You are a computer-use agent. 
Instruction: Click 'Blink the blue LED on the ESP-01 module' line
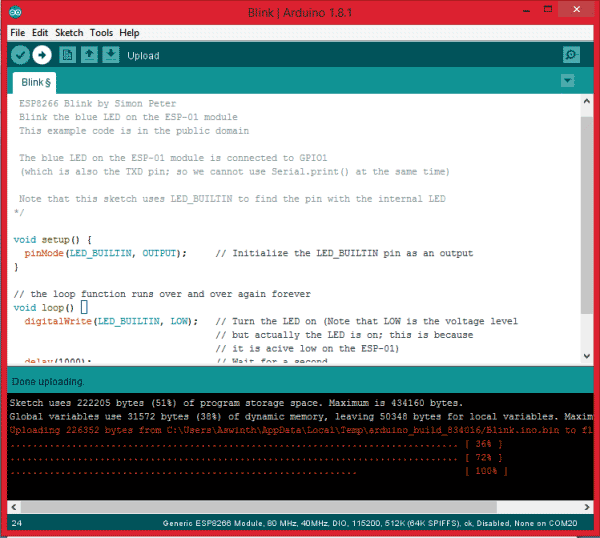tap(128, 117)
